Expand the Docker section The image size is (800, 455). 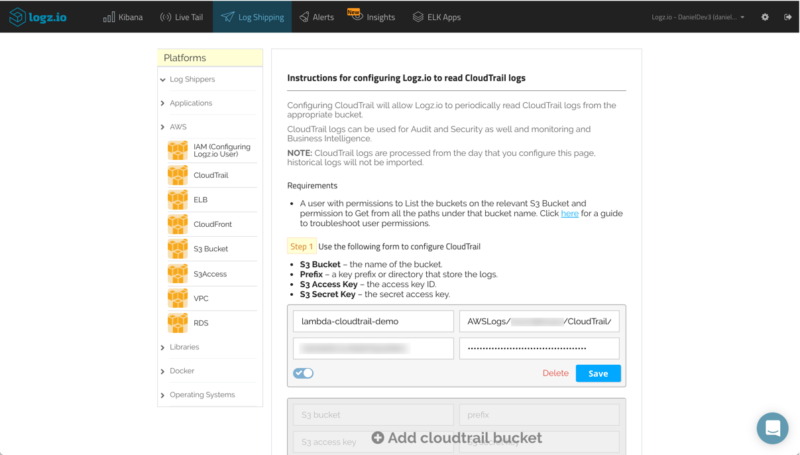[181, 371]
